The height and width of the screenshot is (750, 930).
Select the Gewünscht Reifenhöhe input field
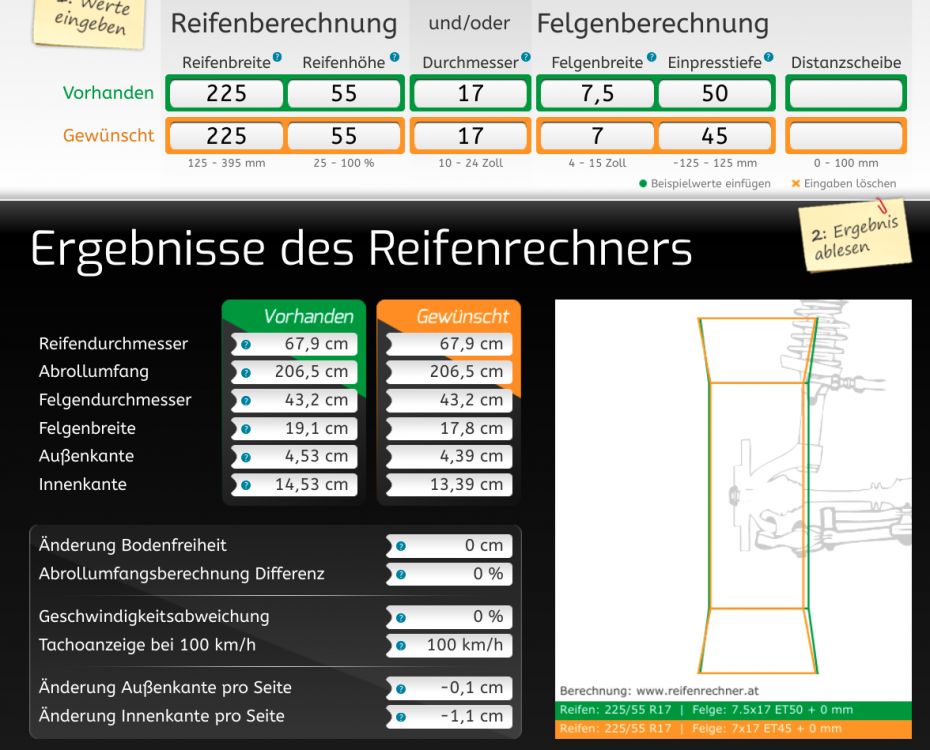pyautogui.click(x=344, y=136)
